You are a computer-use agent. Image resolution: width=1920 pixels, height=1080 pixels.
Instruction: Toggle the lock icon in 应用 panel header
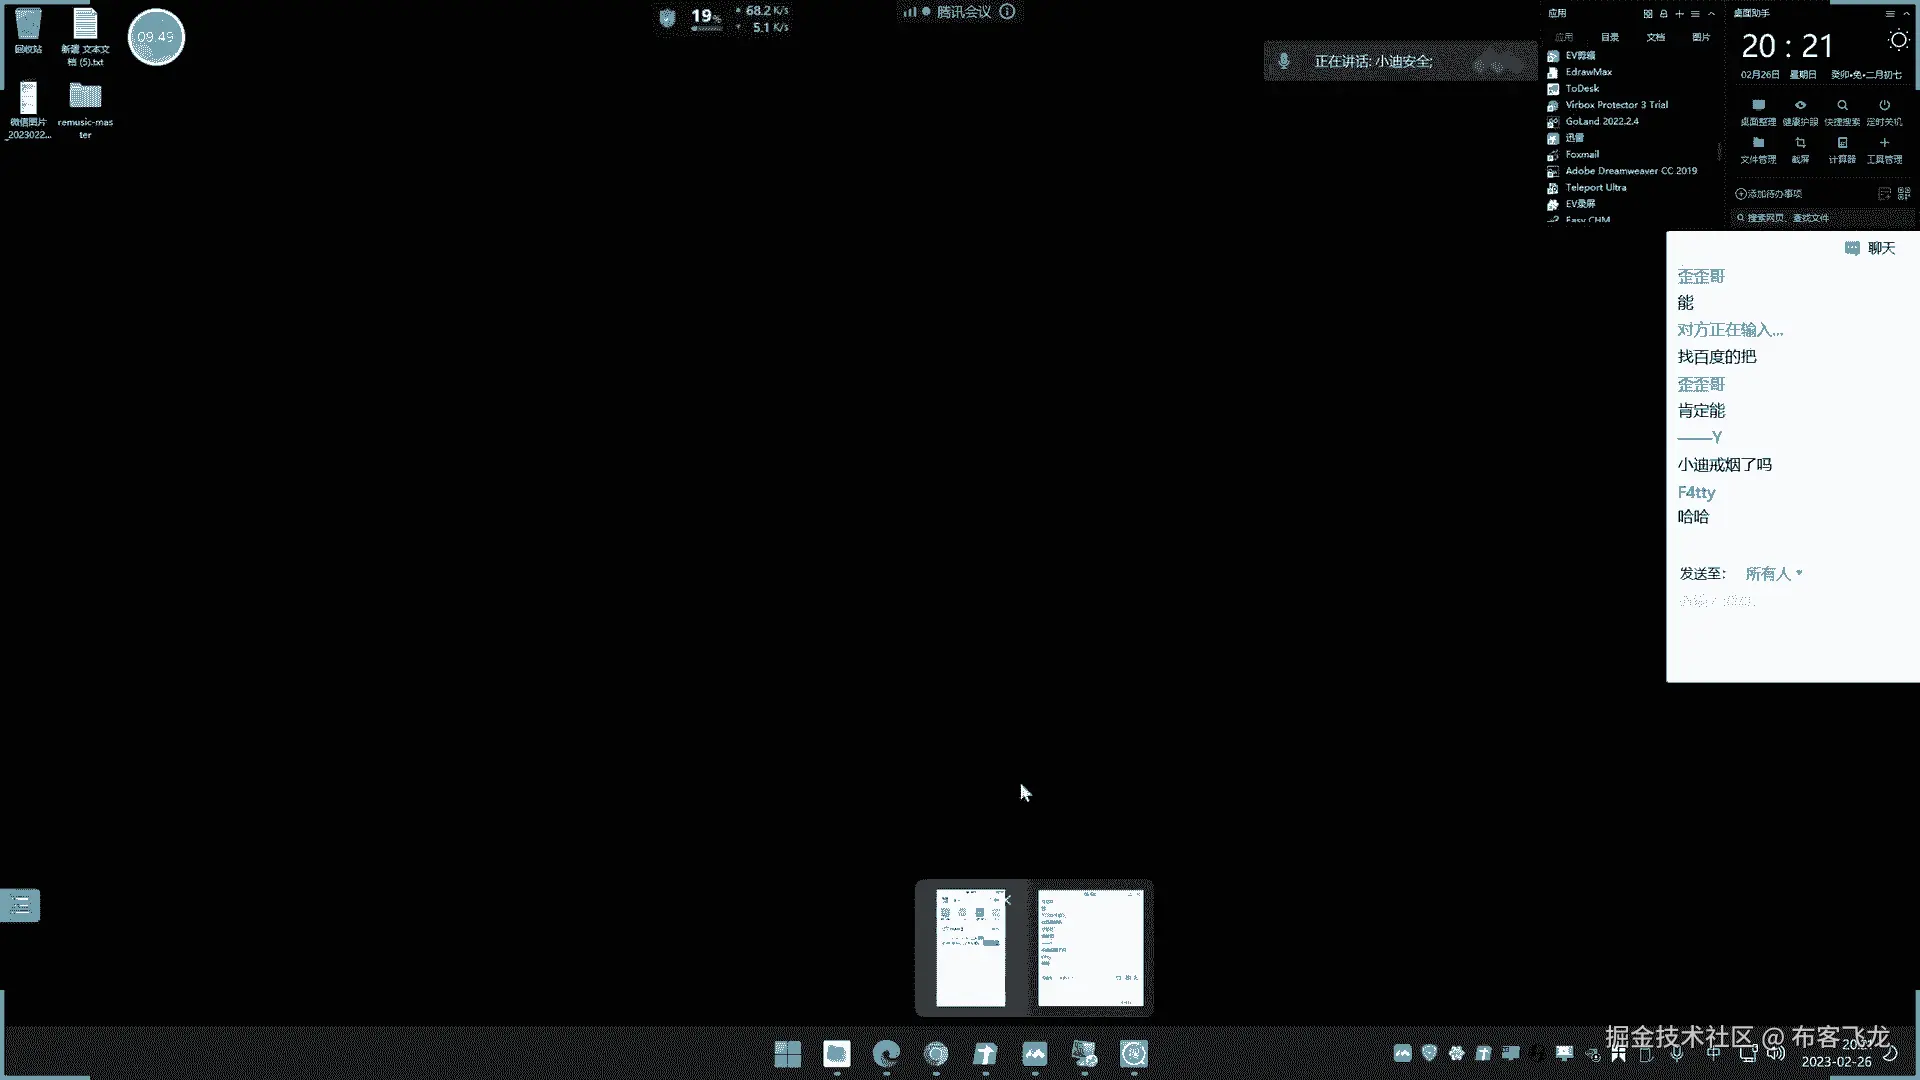coord(1664,14)
